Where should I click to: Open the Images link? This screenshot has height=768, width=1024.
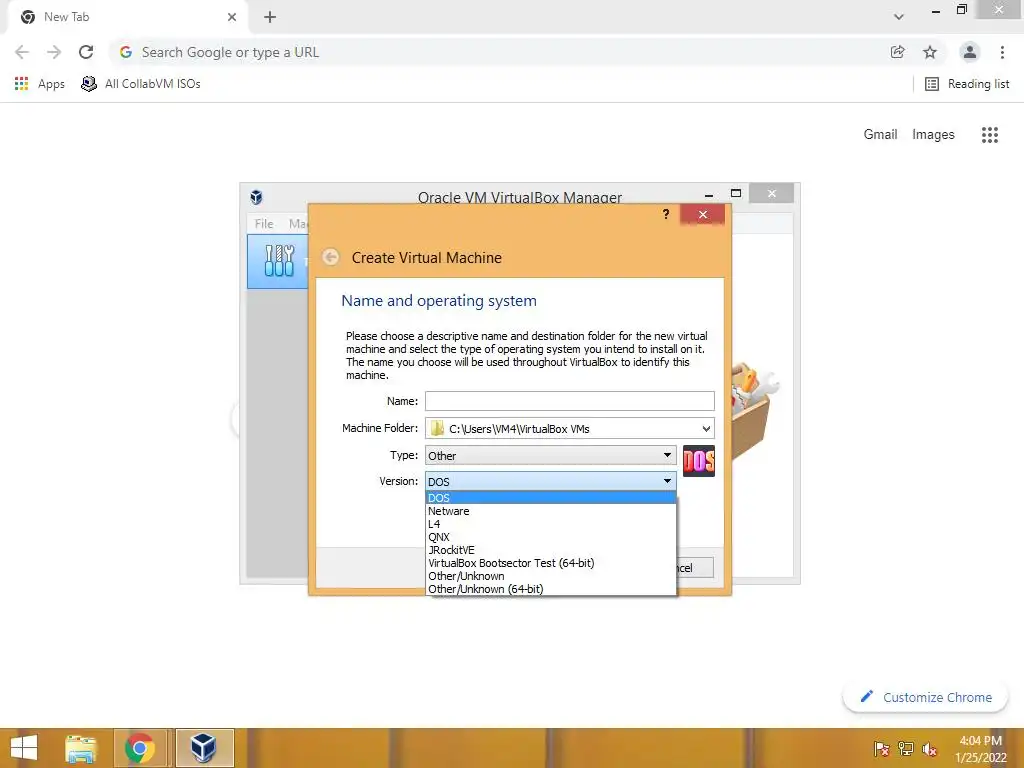pos(933,135)
